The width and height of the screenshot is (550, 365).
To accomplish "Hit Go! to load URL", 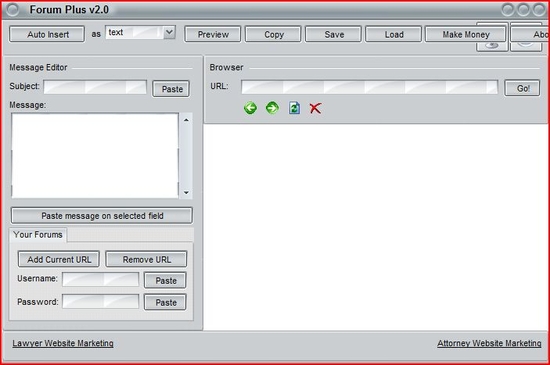I will (x=522, y=88).
